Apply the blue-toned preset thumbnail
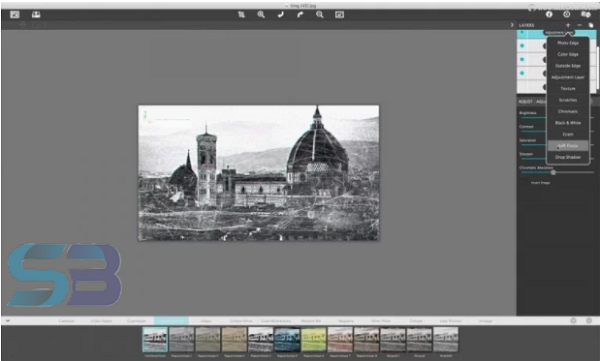Screen dimensions: 600x361 coord(287,340)
